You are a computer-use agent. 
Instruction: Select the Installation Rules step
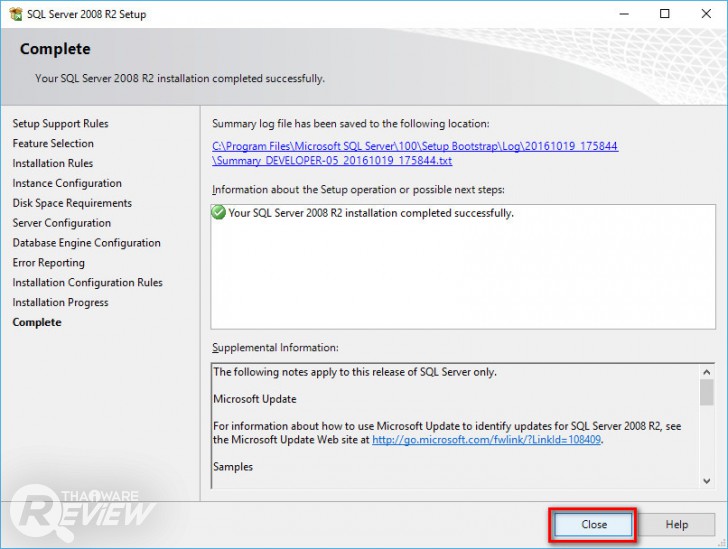tap(52, 163)
